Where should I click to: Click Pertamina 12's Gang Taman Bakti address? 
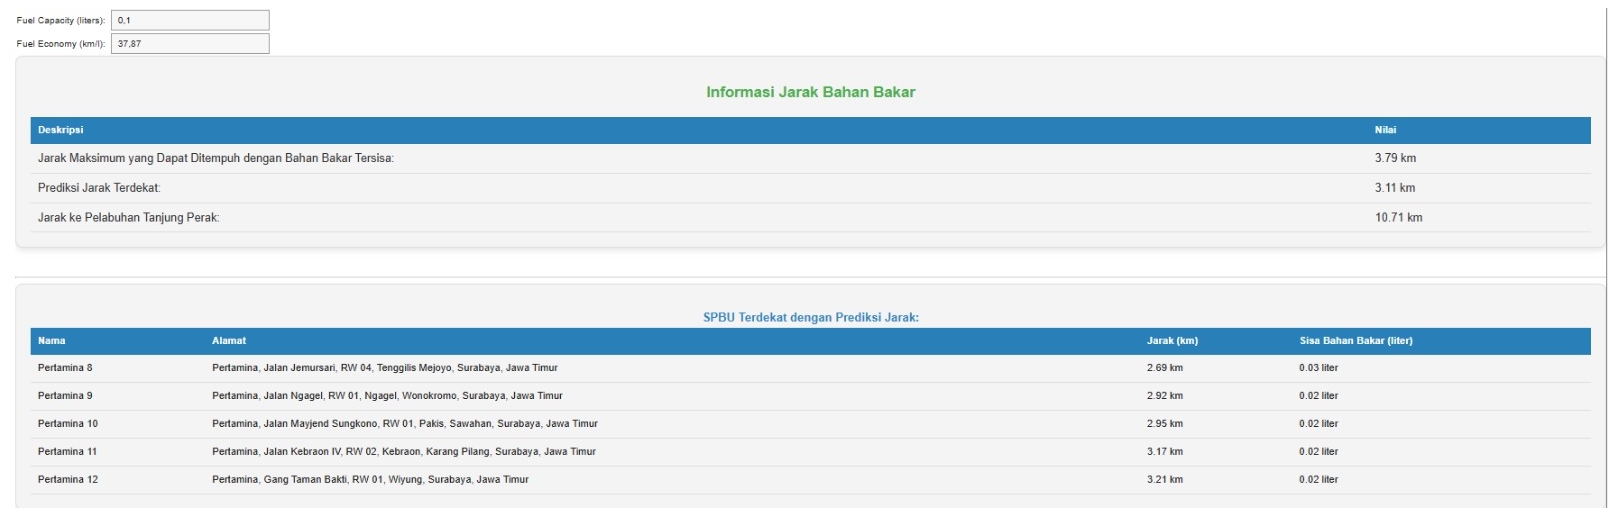pos(370,480)
